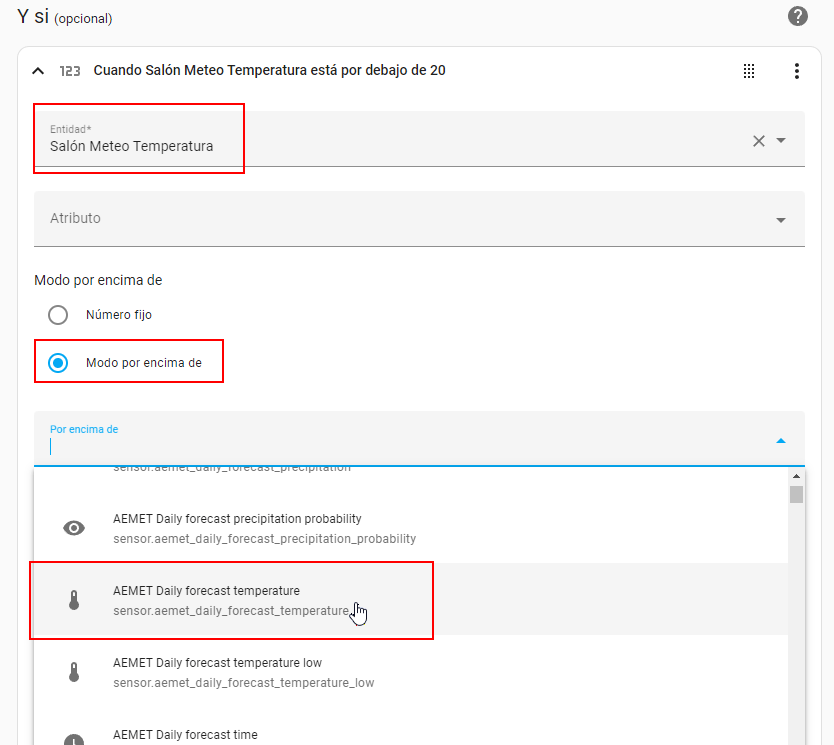Click the scrollbar up arrow in entity list
This screenshot has height=745, width=834.
pos(796,476)
